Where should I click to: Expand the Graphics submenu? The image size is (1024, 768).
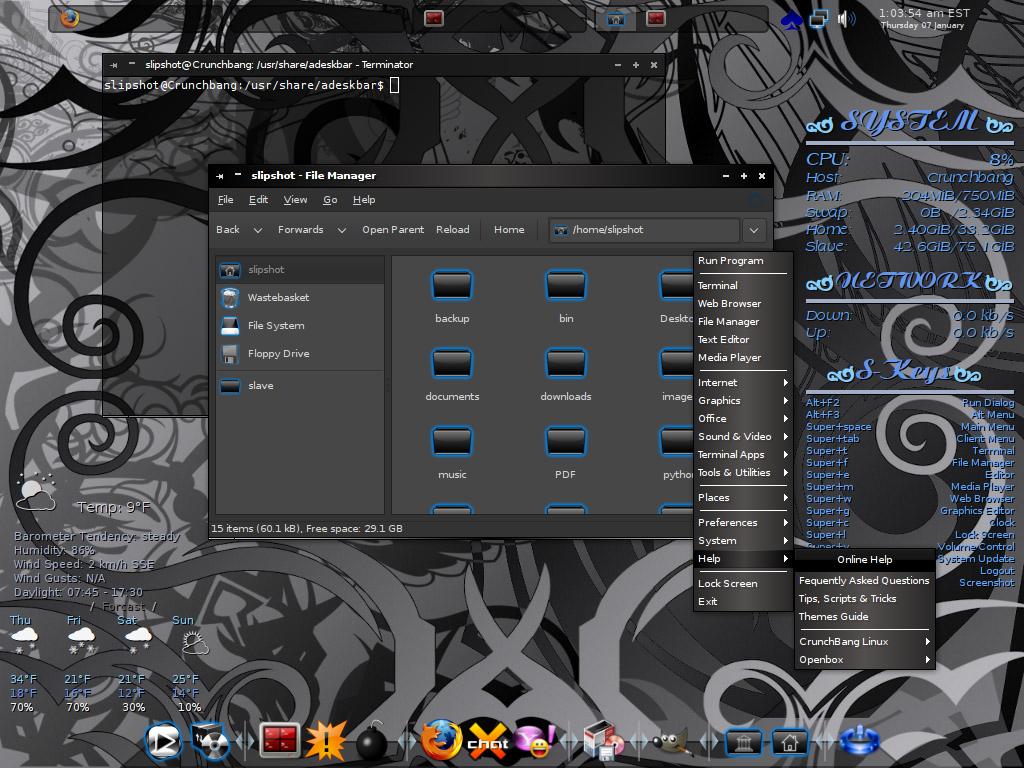tap(744, 400)
